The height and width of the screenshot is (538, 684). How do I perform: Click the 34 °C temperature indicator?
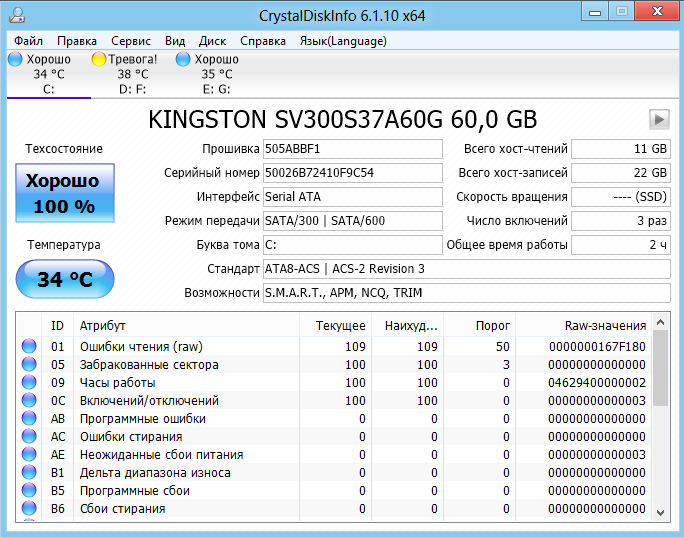point(65,279)
